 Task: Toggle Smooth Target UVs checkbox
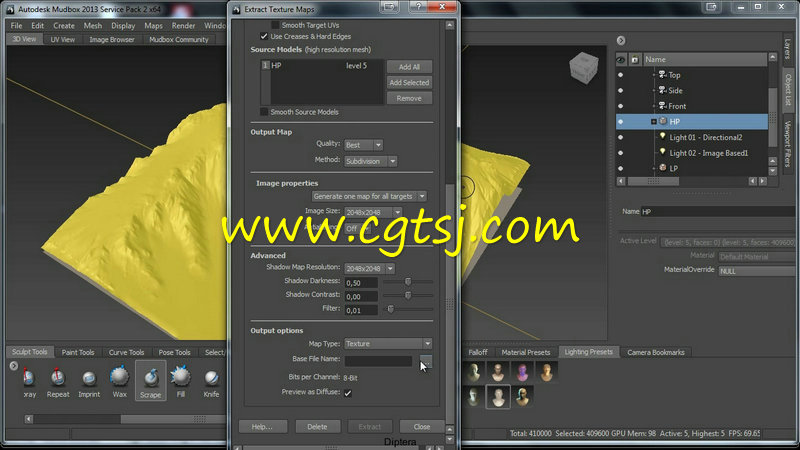[275, 25]
